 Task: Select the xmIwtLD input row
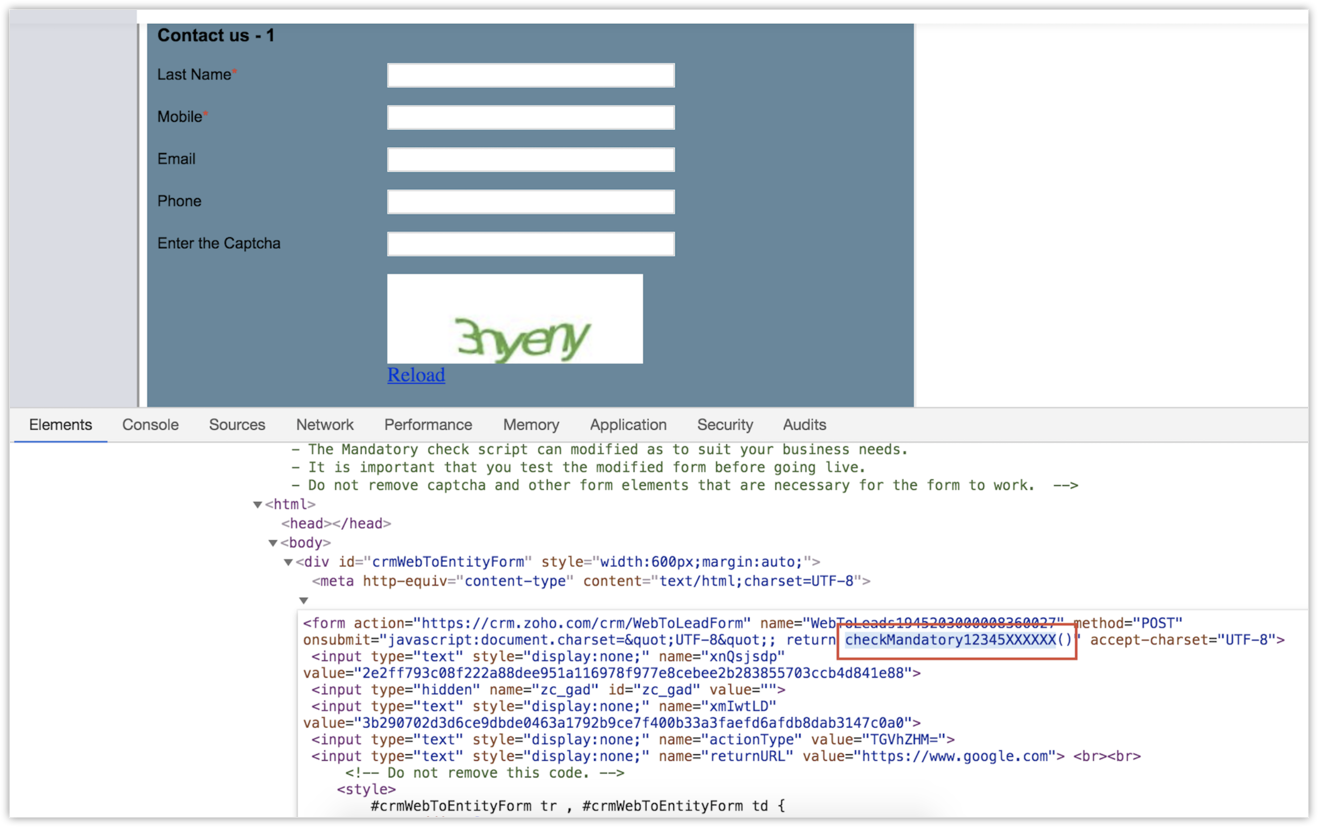tap(611, 714)
